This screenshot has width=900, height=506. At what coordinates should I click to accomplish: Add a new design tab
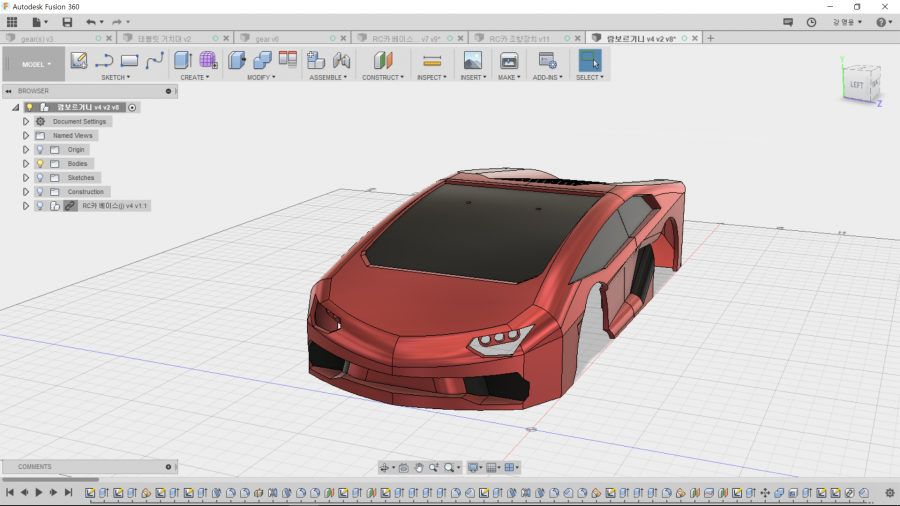[711, 38]
